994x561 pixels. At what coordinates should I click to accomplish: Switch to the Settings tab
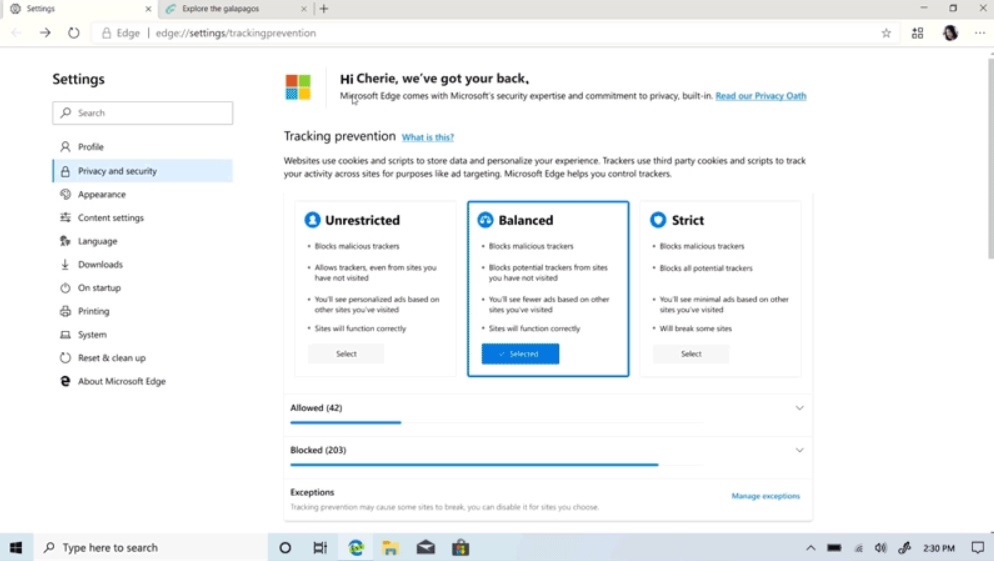(81, 9)
